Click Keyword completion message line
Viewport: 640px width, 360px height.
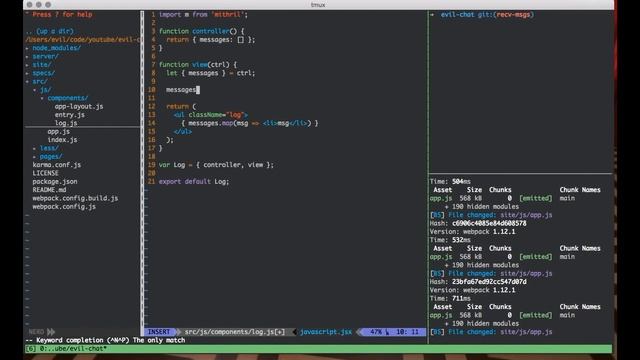[x=105, y=340]
